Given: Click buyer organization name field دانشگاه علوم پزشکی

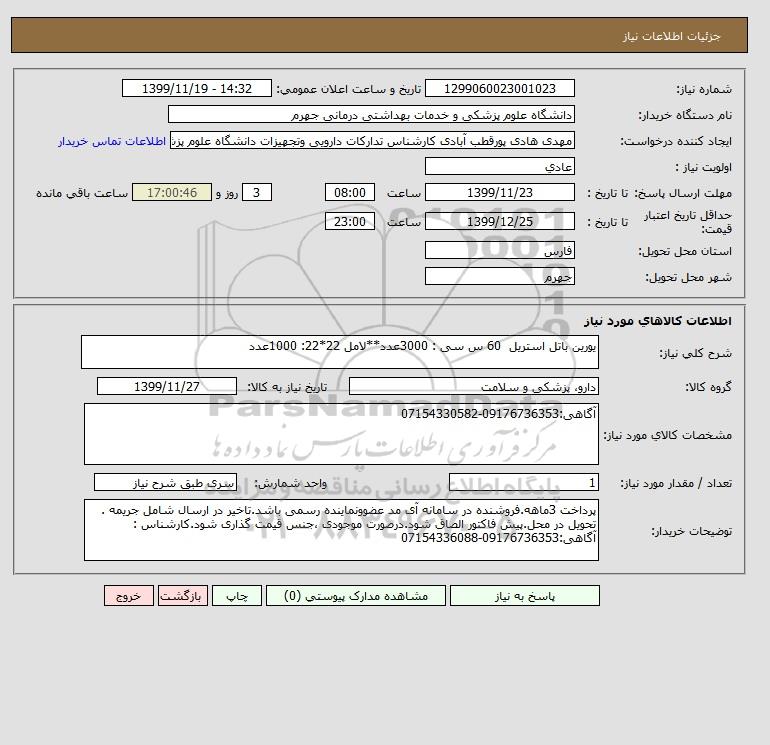Looking at the screenshot, I should point(371,114).
